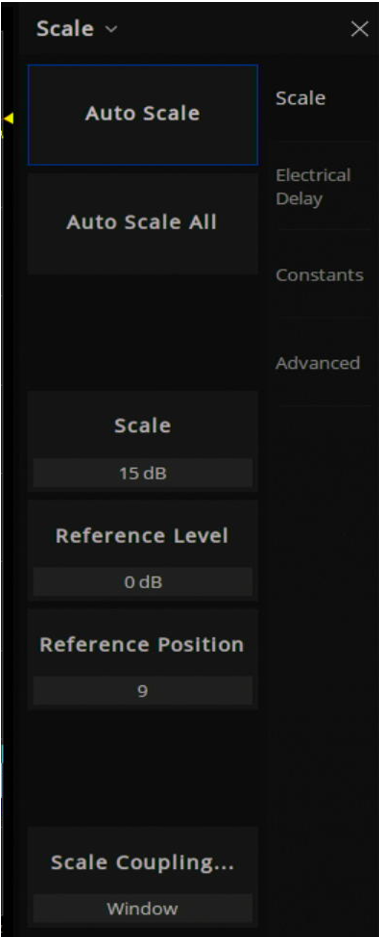Image resolution: width=379 pixels, height=939 pixels.
Task: Click the Scale panel title text
Action: pyautogui.click(x=65, y=29)
